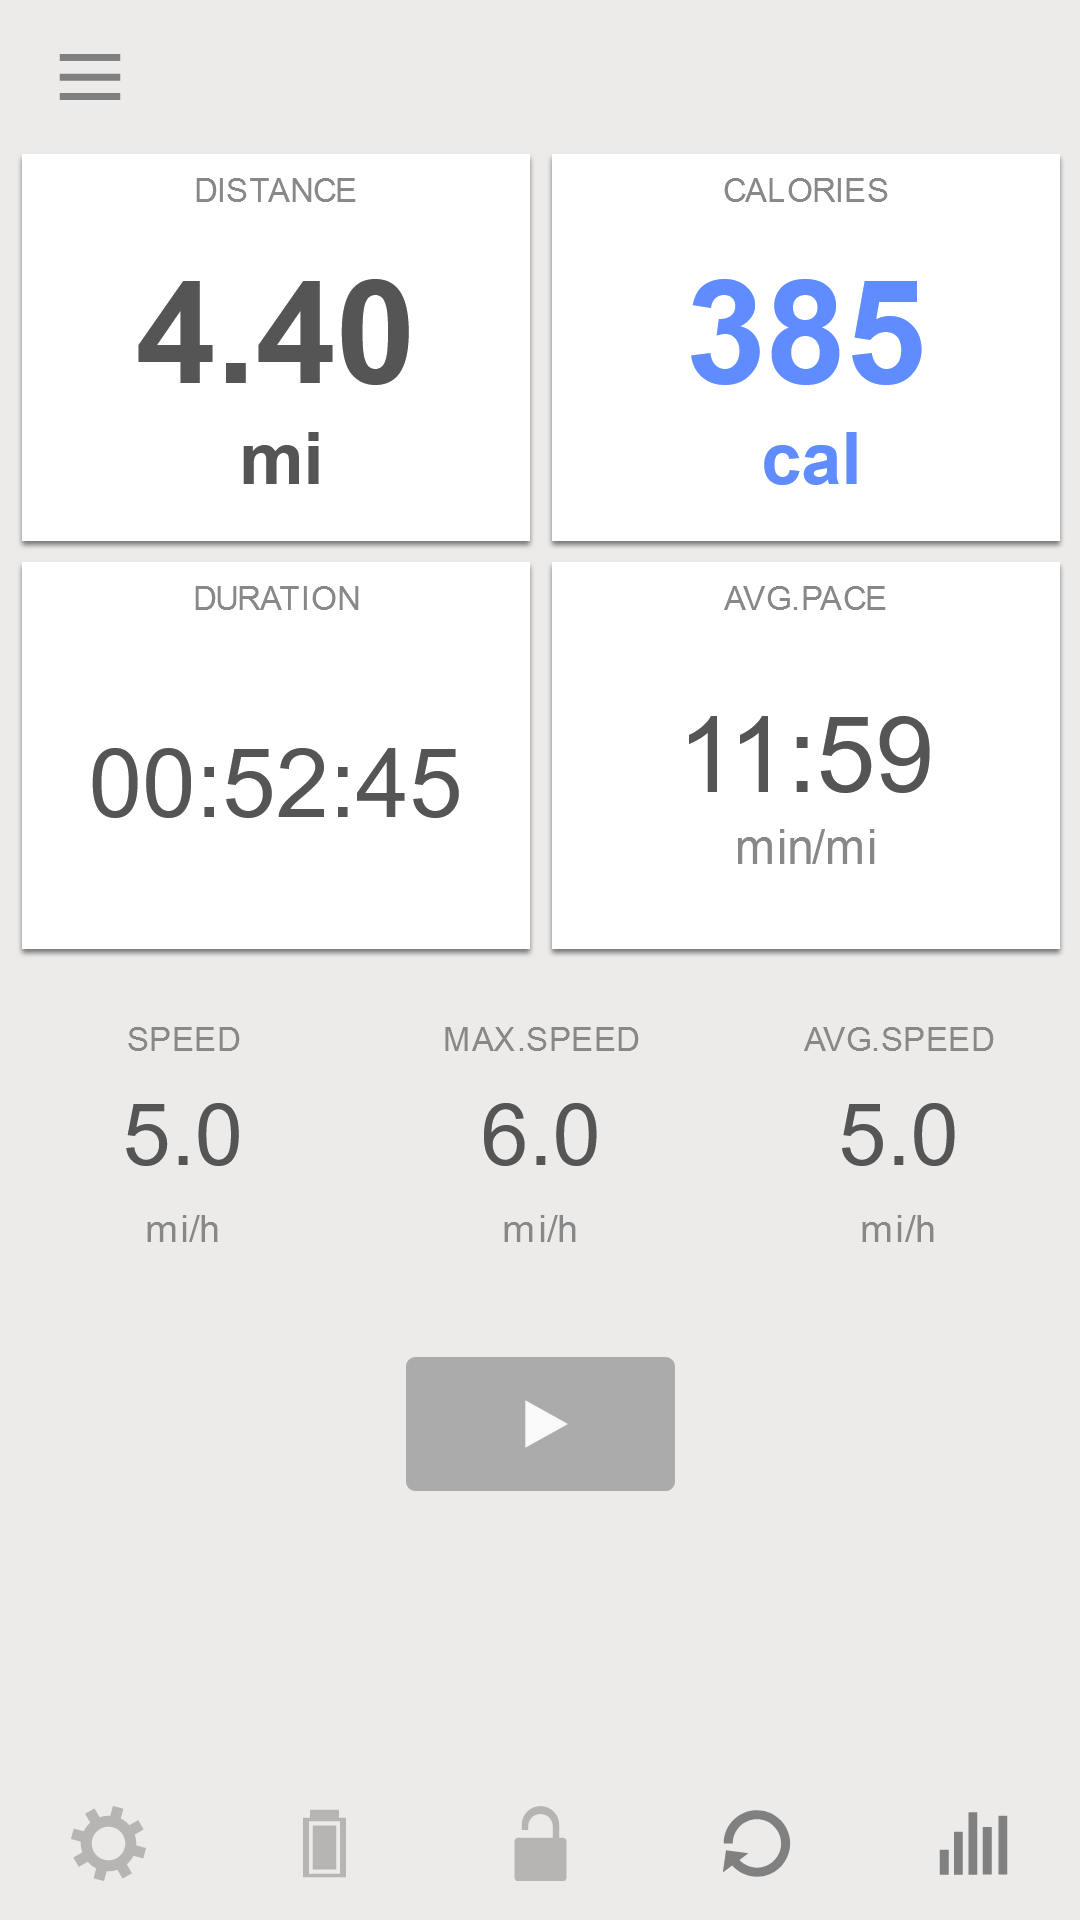Image resolution: width=1080 pixels, height=1920 pixels.
Task: Click the DURATION label heading
Action: pyautogui.click(x=276, y=598)
